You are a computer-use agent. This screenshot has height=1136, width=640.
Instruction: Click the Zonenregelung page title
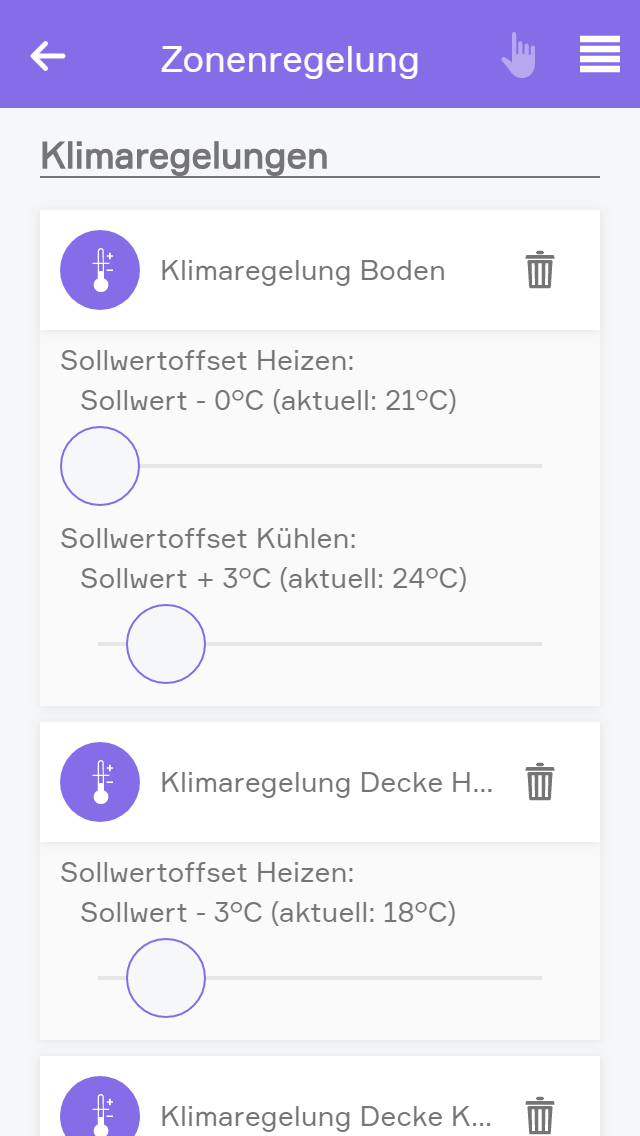[290, 60]
